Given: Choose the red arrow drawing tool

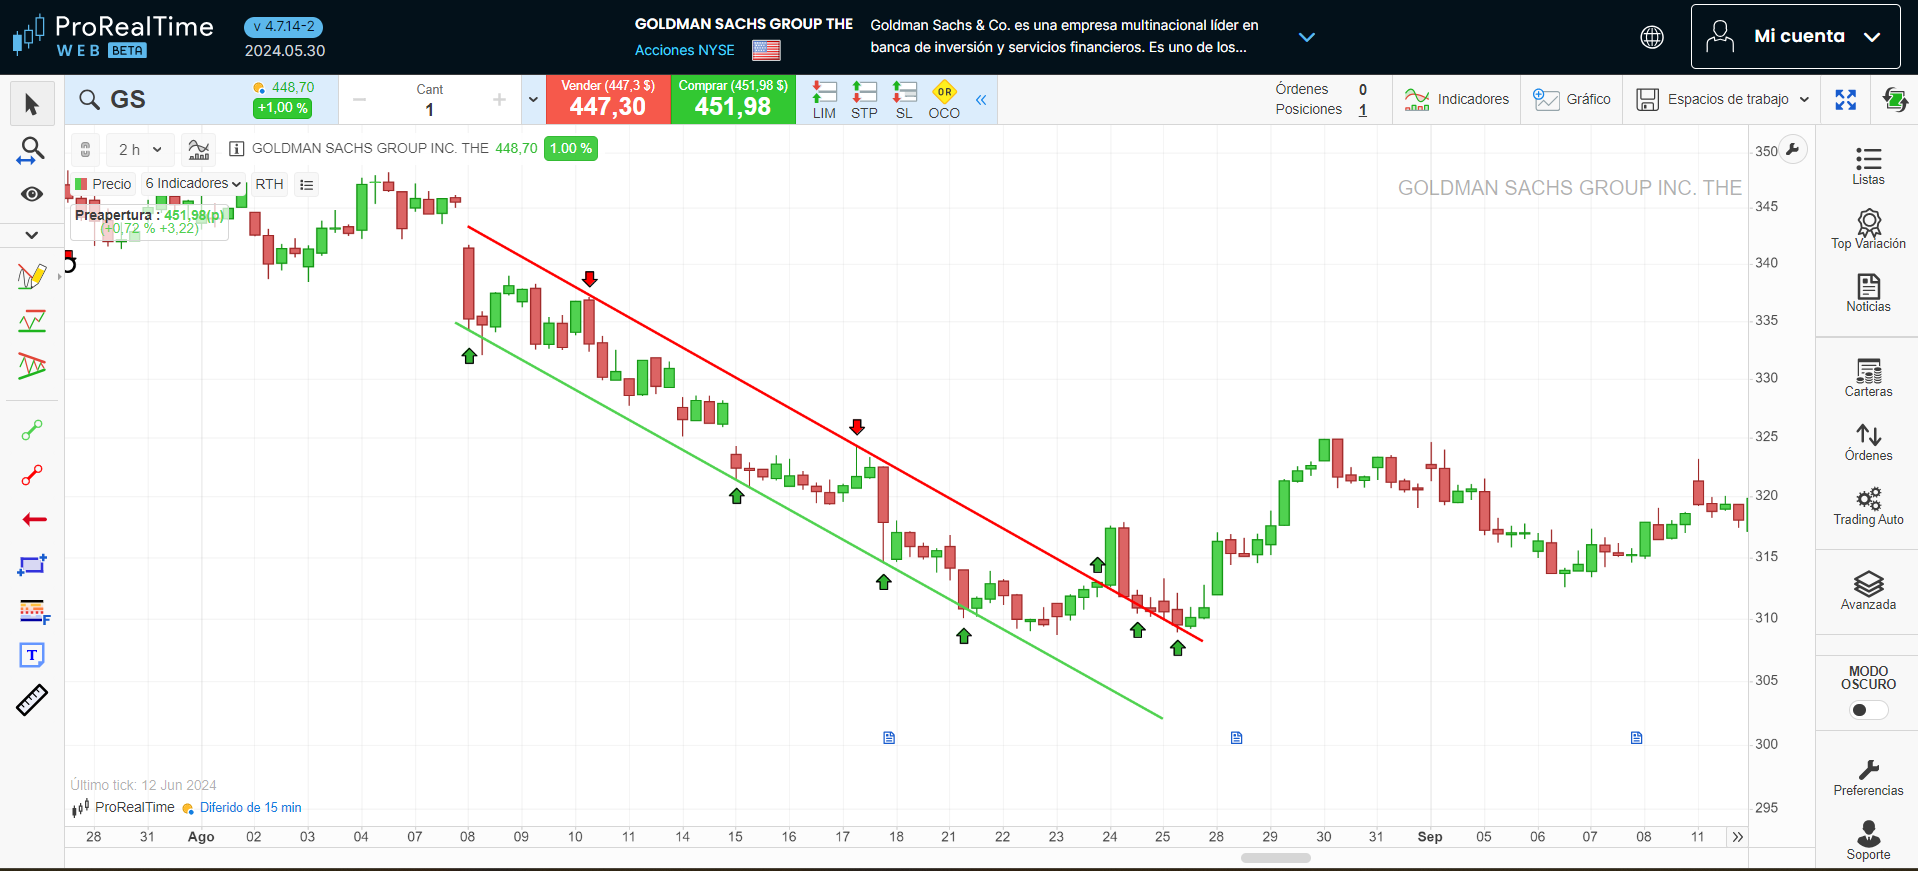Looking at the screenshot, I should pos(33,519).
